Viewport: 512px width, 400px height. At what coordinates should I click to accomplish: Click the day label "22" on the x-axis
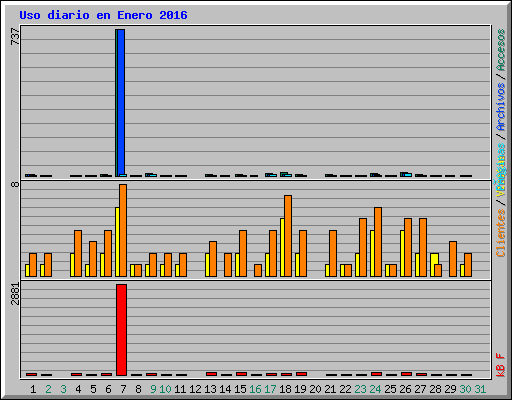(x=345, y=389)
